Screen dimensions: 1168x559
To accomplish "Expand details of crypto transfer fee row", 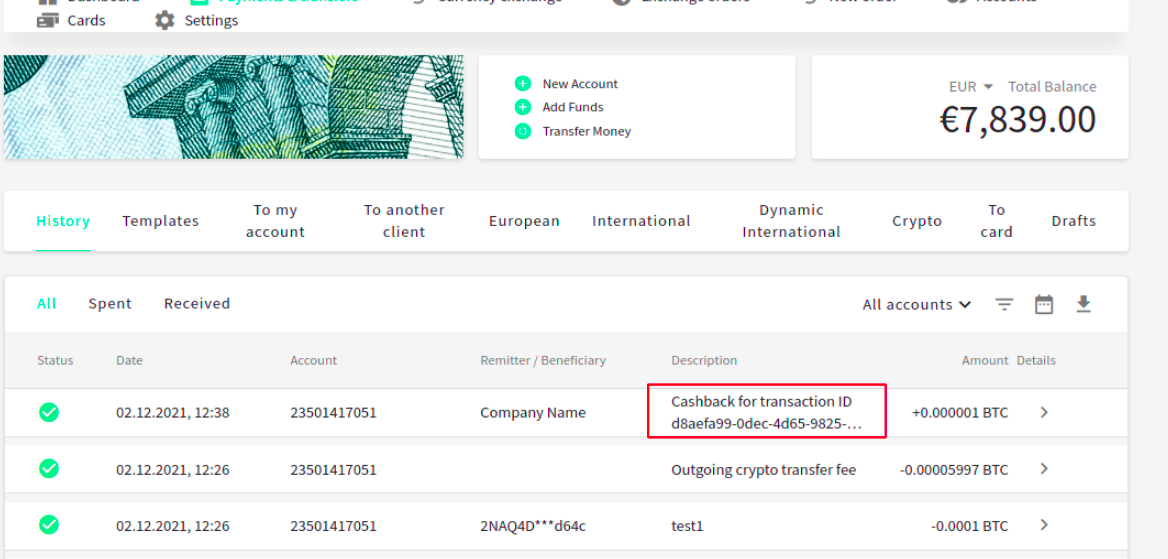I will click(1044, 469).
